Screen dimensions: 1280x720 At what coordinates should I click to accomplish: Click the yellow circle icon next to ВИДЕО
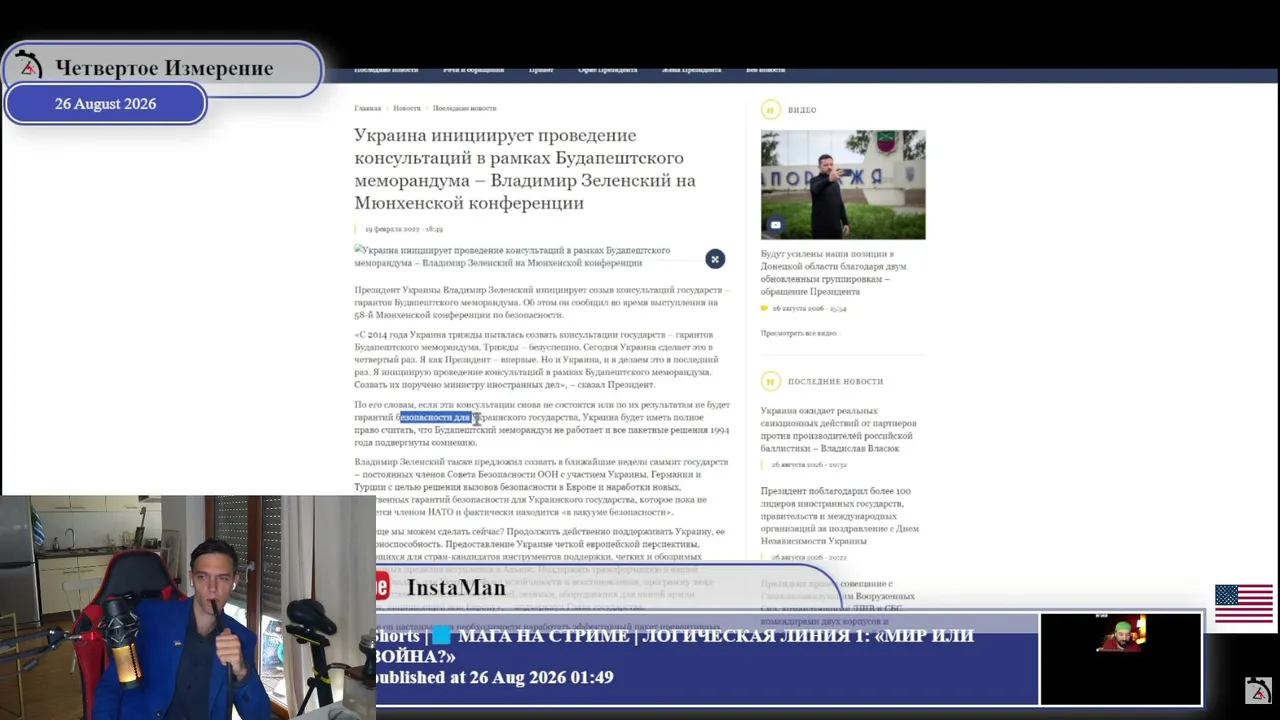click(770, 110)
